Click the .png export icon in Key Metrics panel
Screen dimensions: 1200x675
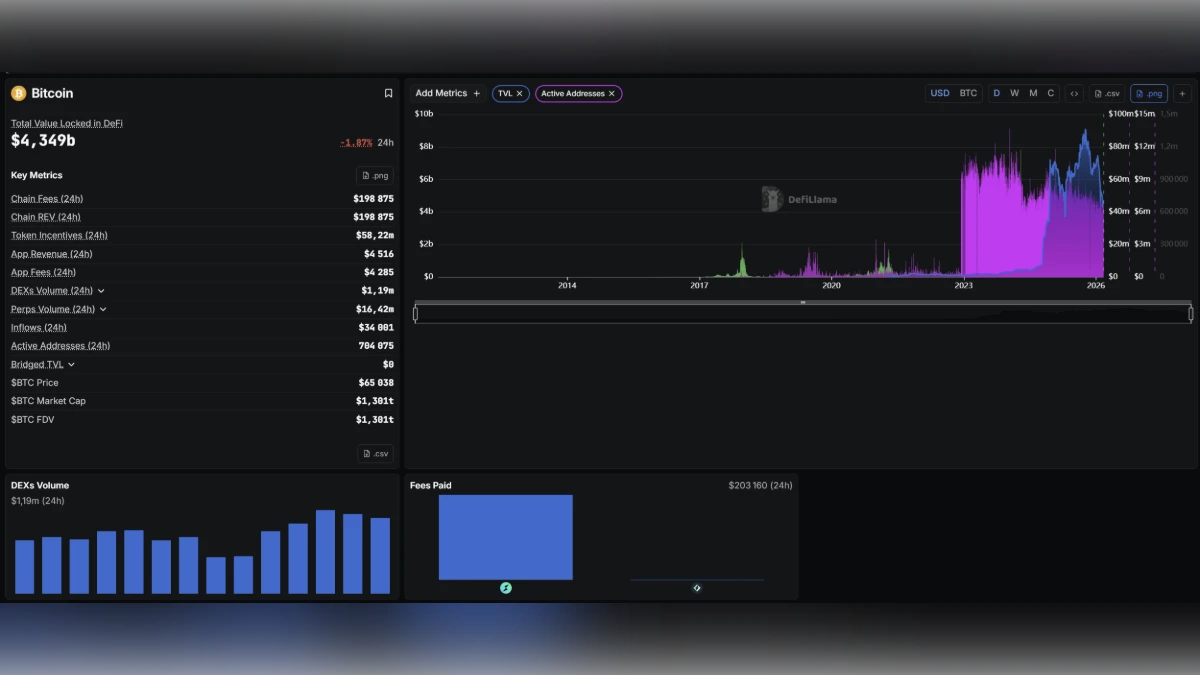376,175
